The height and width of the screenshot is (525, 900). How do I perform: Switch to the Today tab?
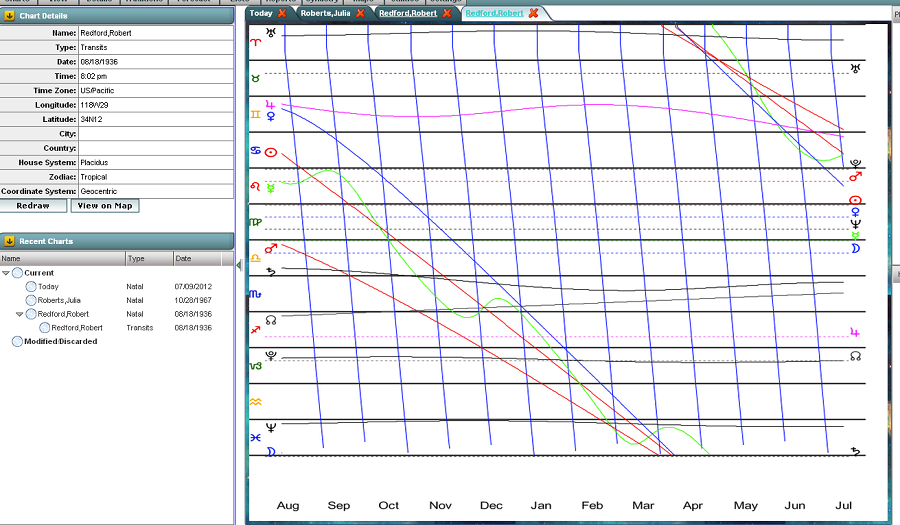260,13
